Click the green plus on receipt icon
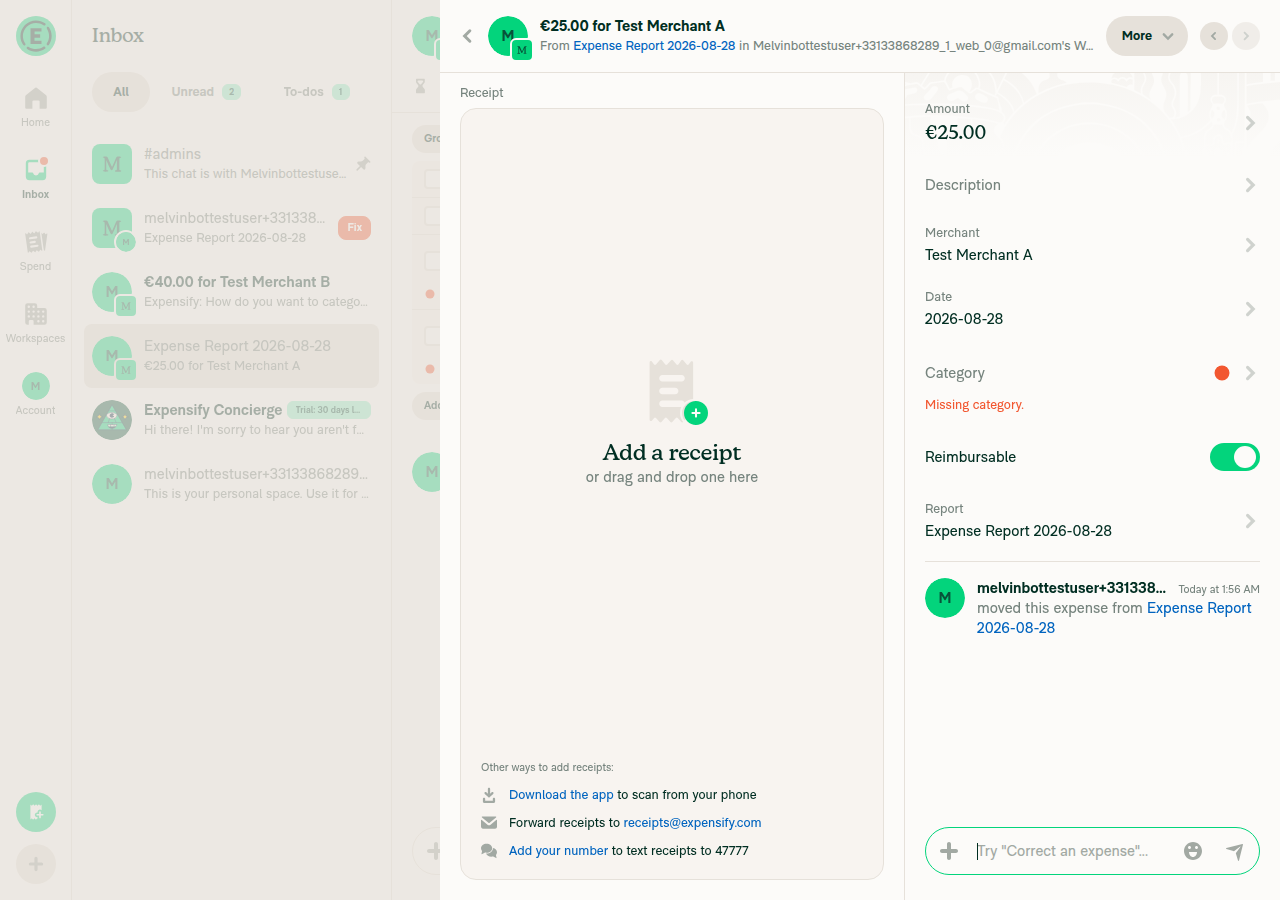The height and width of the screenshot is (900, 1280). pyautogui.click(x=696, y=413)
